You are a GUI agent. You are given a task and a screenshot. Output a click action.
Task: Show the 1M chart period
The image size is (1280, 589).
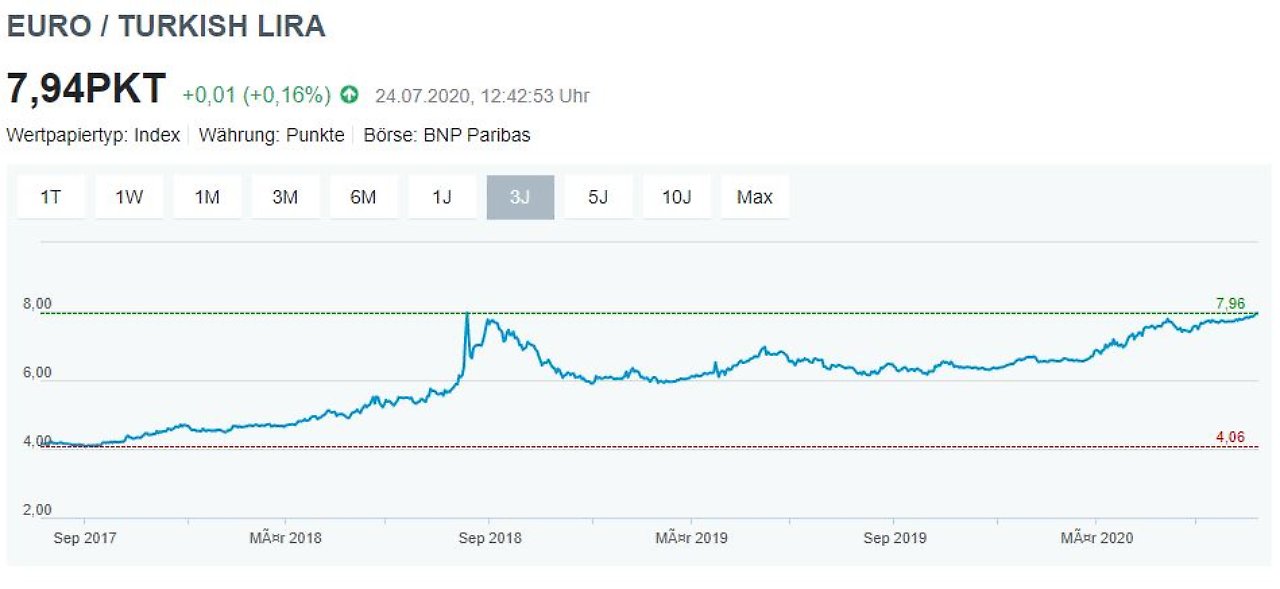pos(207,197)
